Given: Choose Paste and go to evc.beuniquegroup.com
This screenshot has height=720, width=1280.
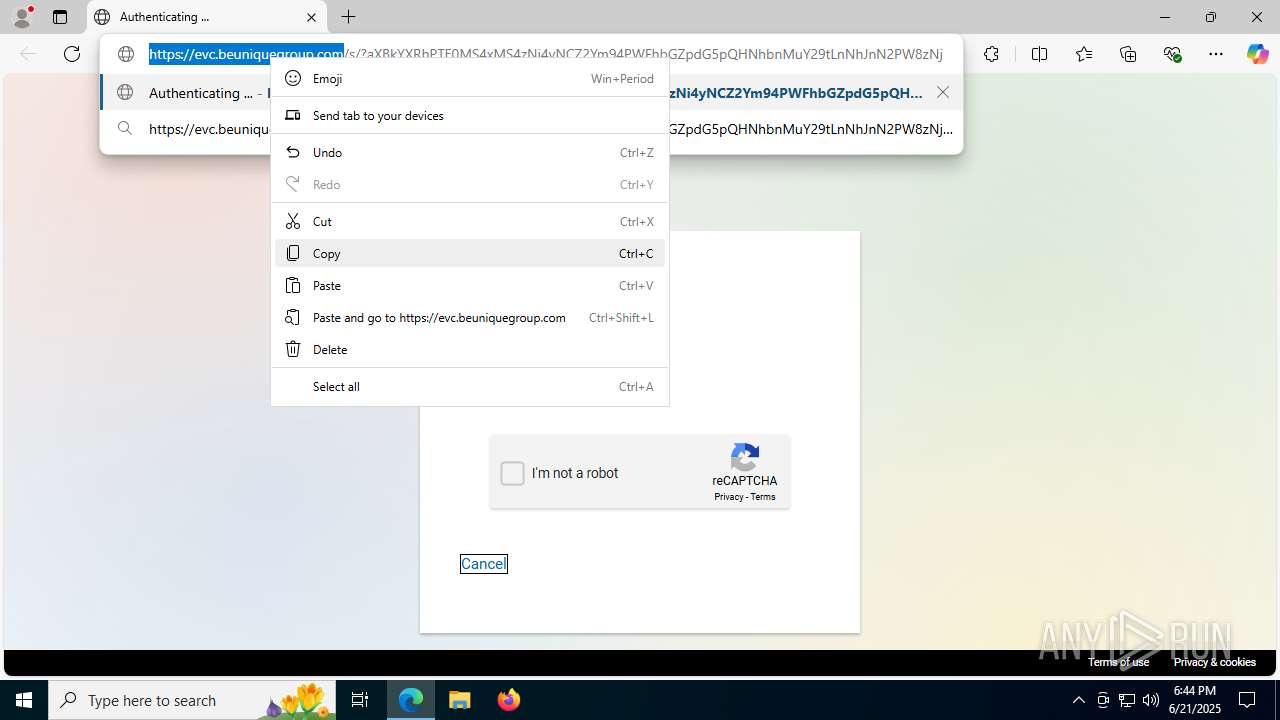Looking at the screenshot, I should point(470,317).
